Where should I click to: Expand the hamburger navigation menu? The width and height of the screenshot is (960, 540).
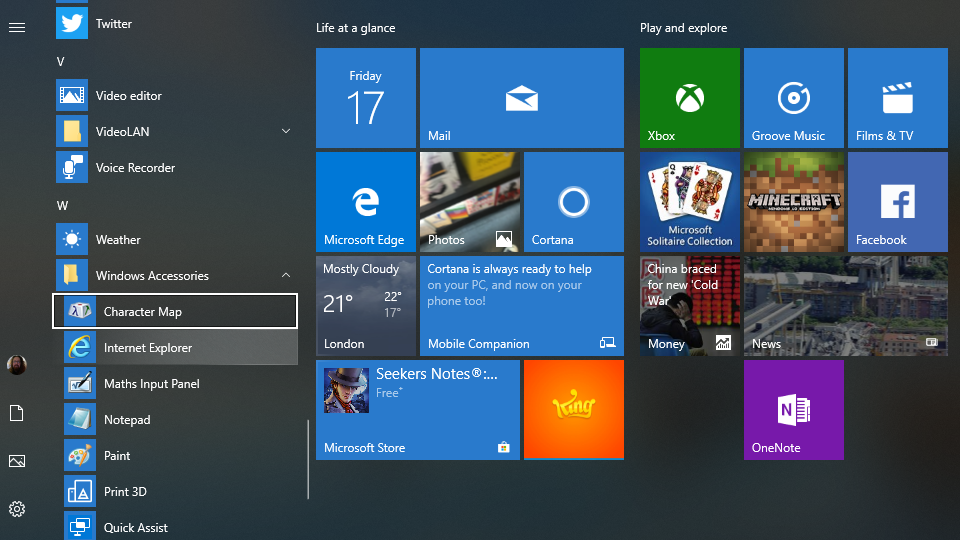point(17,27)
